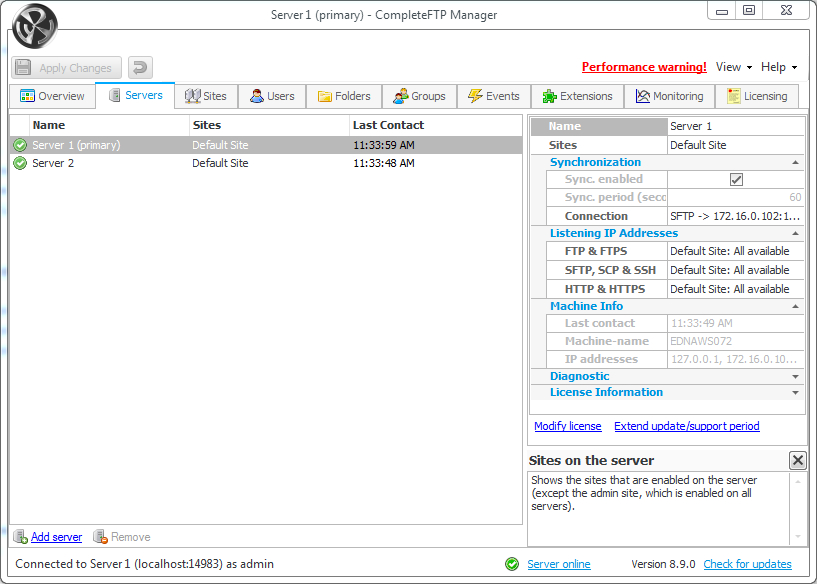Collapse the Synchronization section

point(795,162)
